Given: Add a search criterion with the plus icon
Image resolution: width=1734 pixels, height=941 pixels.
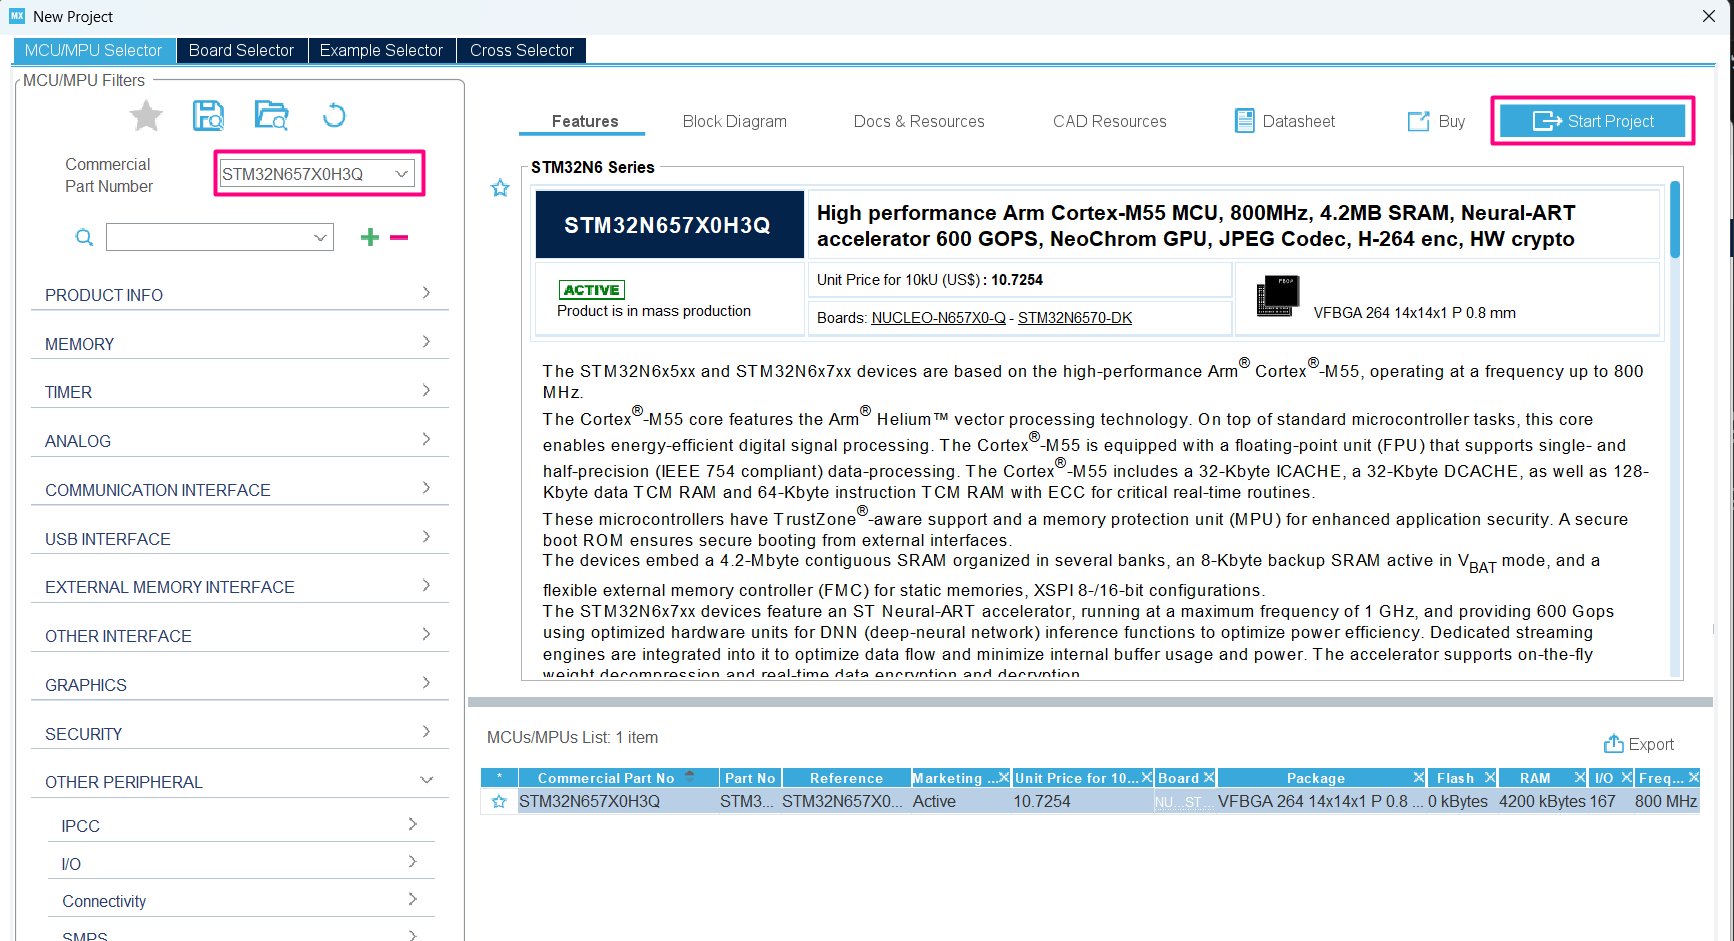Looking at the screenshot, I should 369,237.
